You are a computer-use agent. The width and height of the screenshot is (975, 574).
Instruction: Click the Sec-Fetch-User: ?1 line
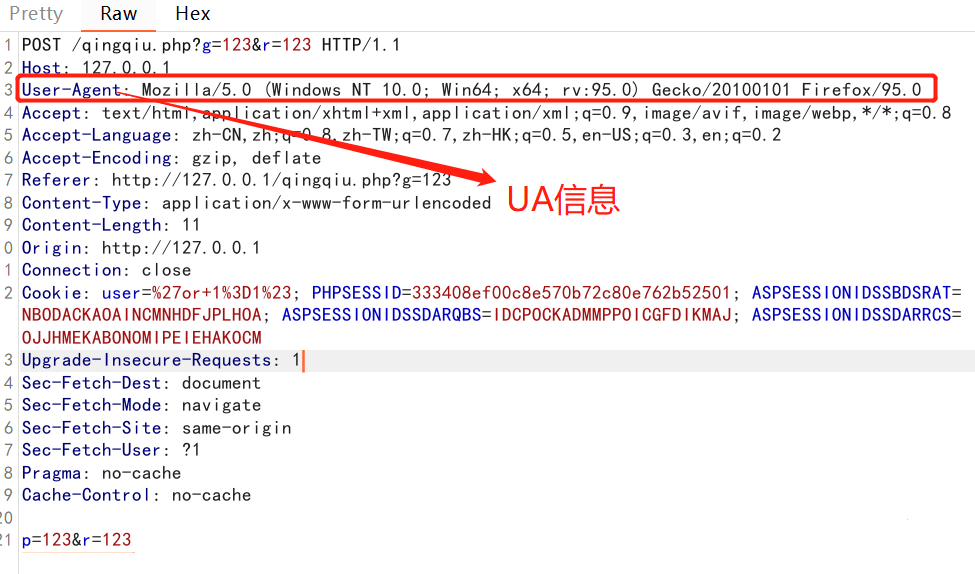coord(111,450)
